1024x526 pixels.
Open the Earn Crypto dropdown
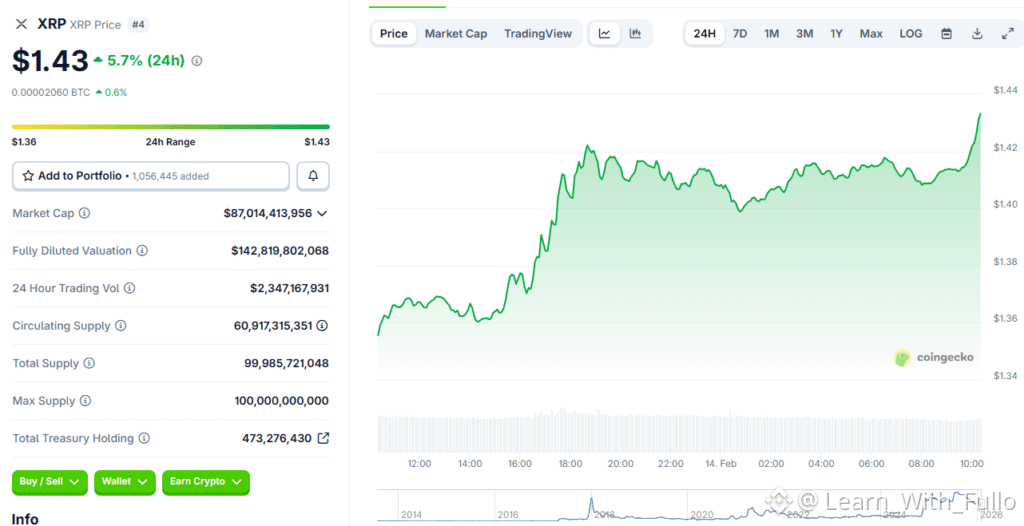(x=206, y=482)
